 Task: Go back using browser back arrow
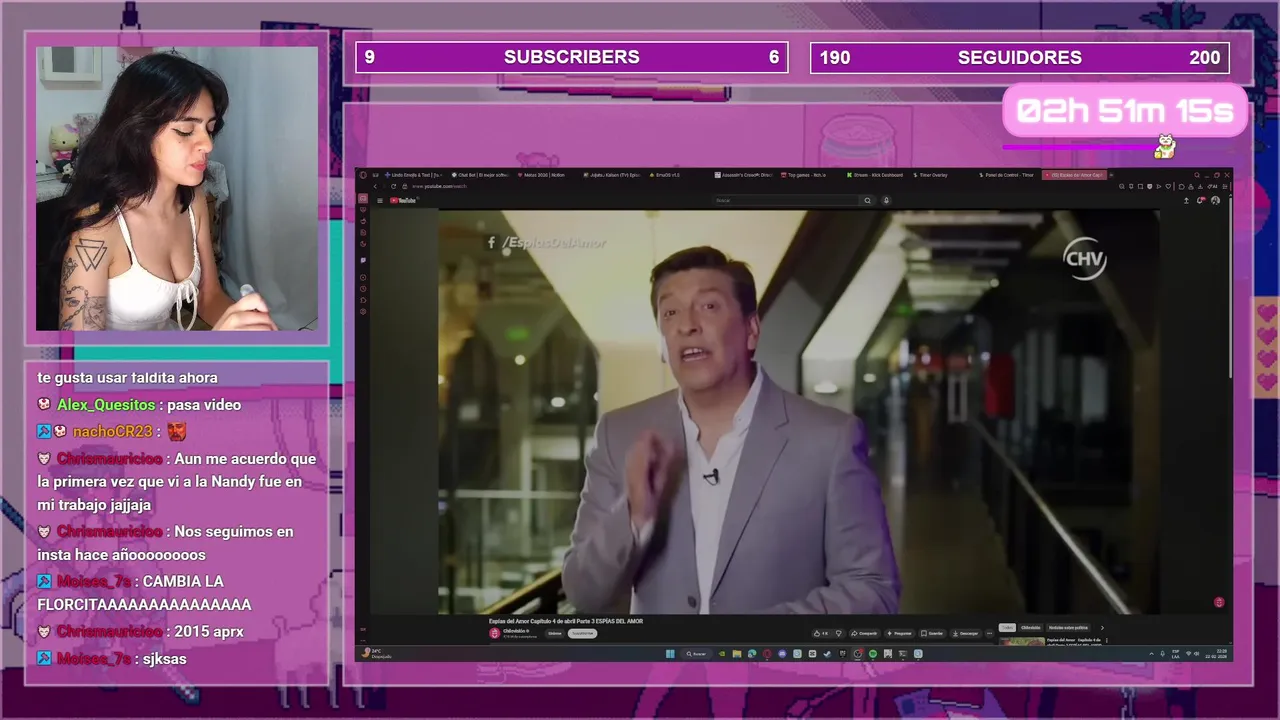[375, 186]
